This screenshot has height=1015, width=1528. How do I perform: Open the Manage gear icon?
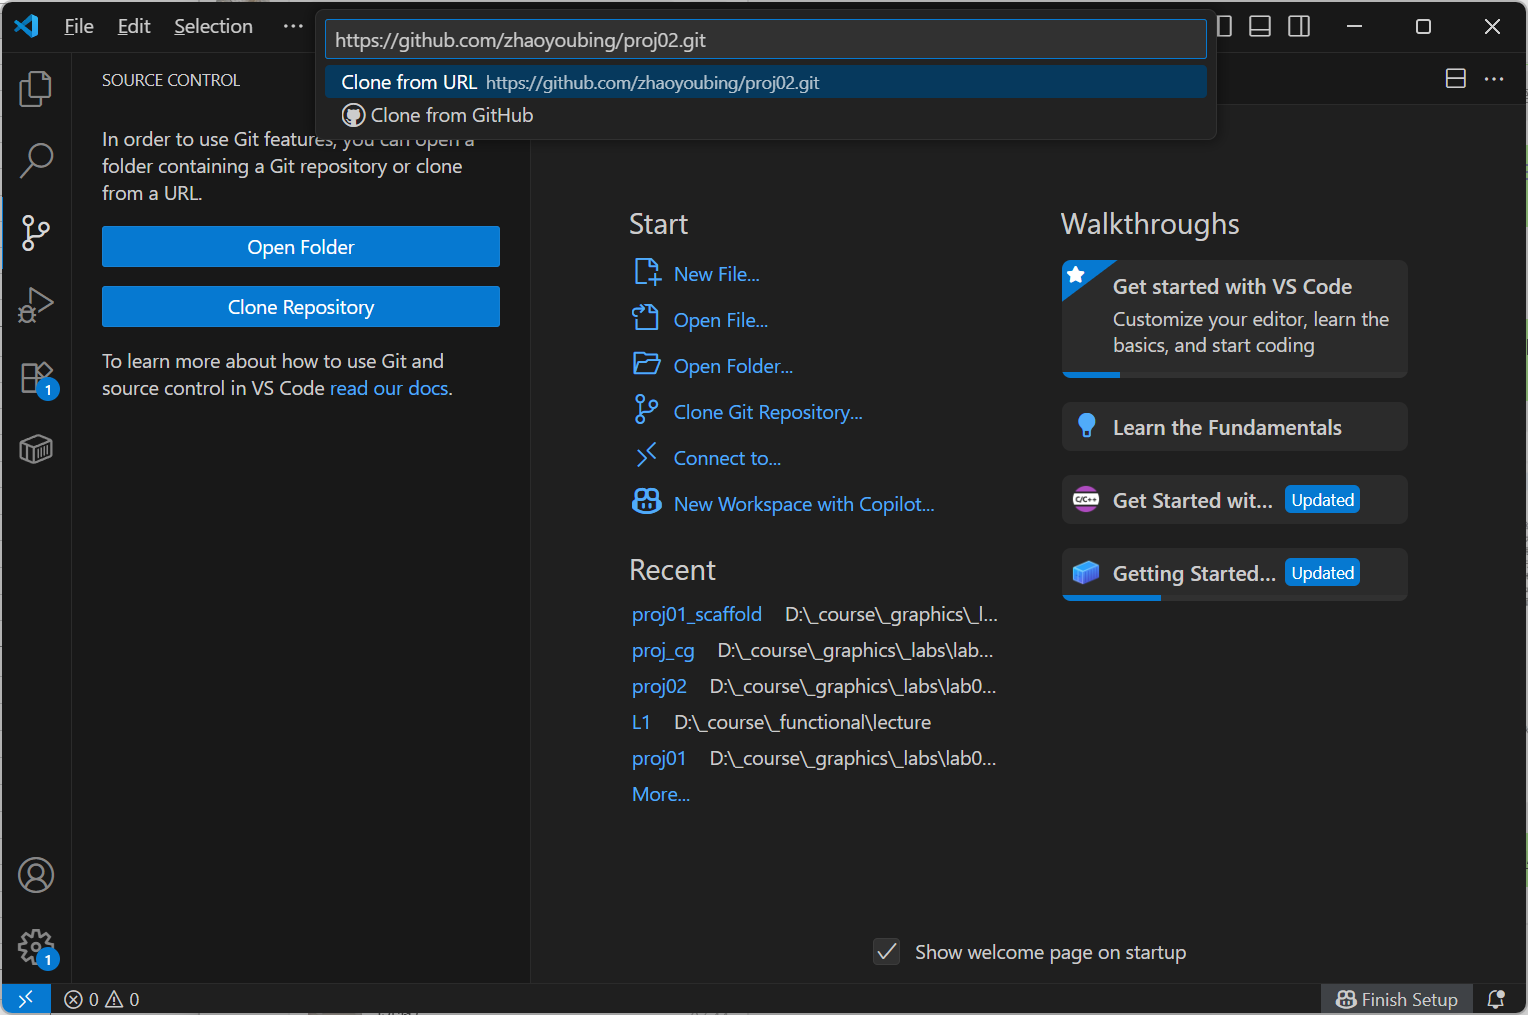pyautogui.click(x=36, y=946)
